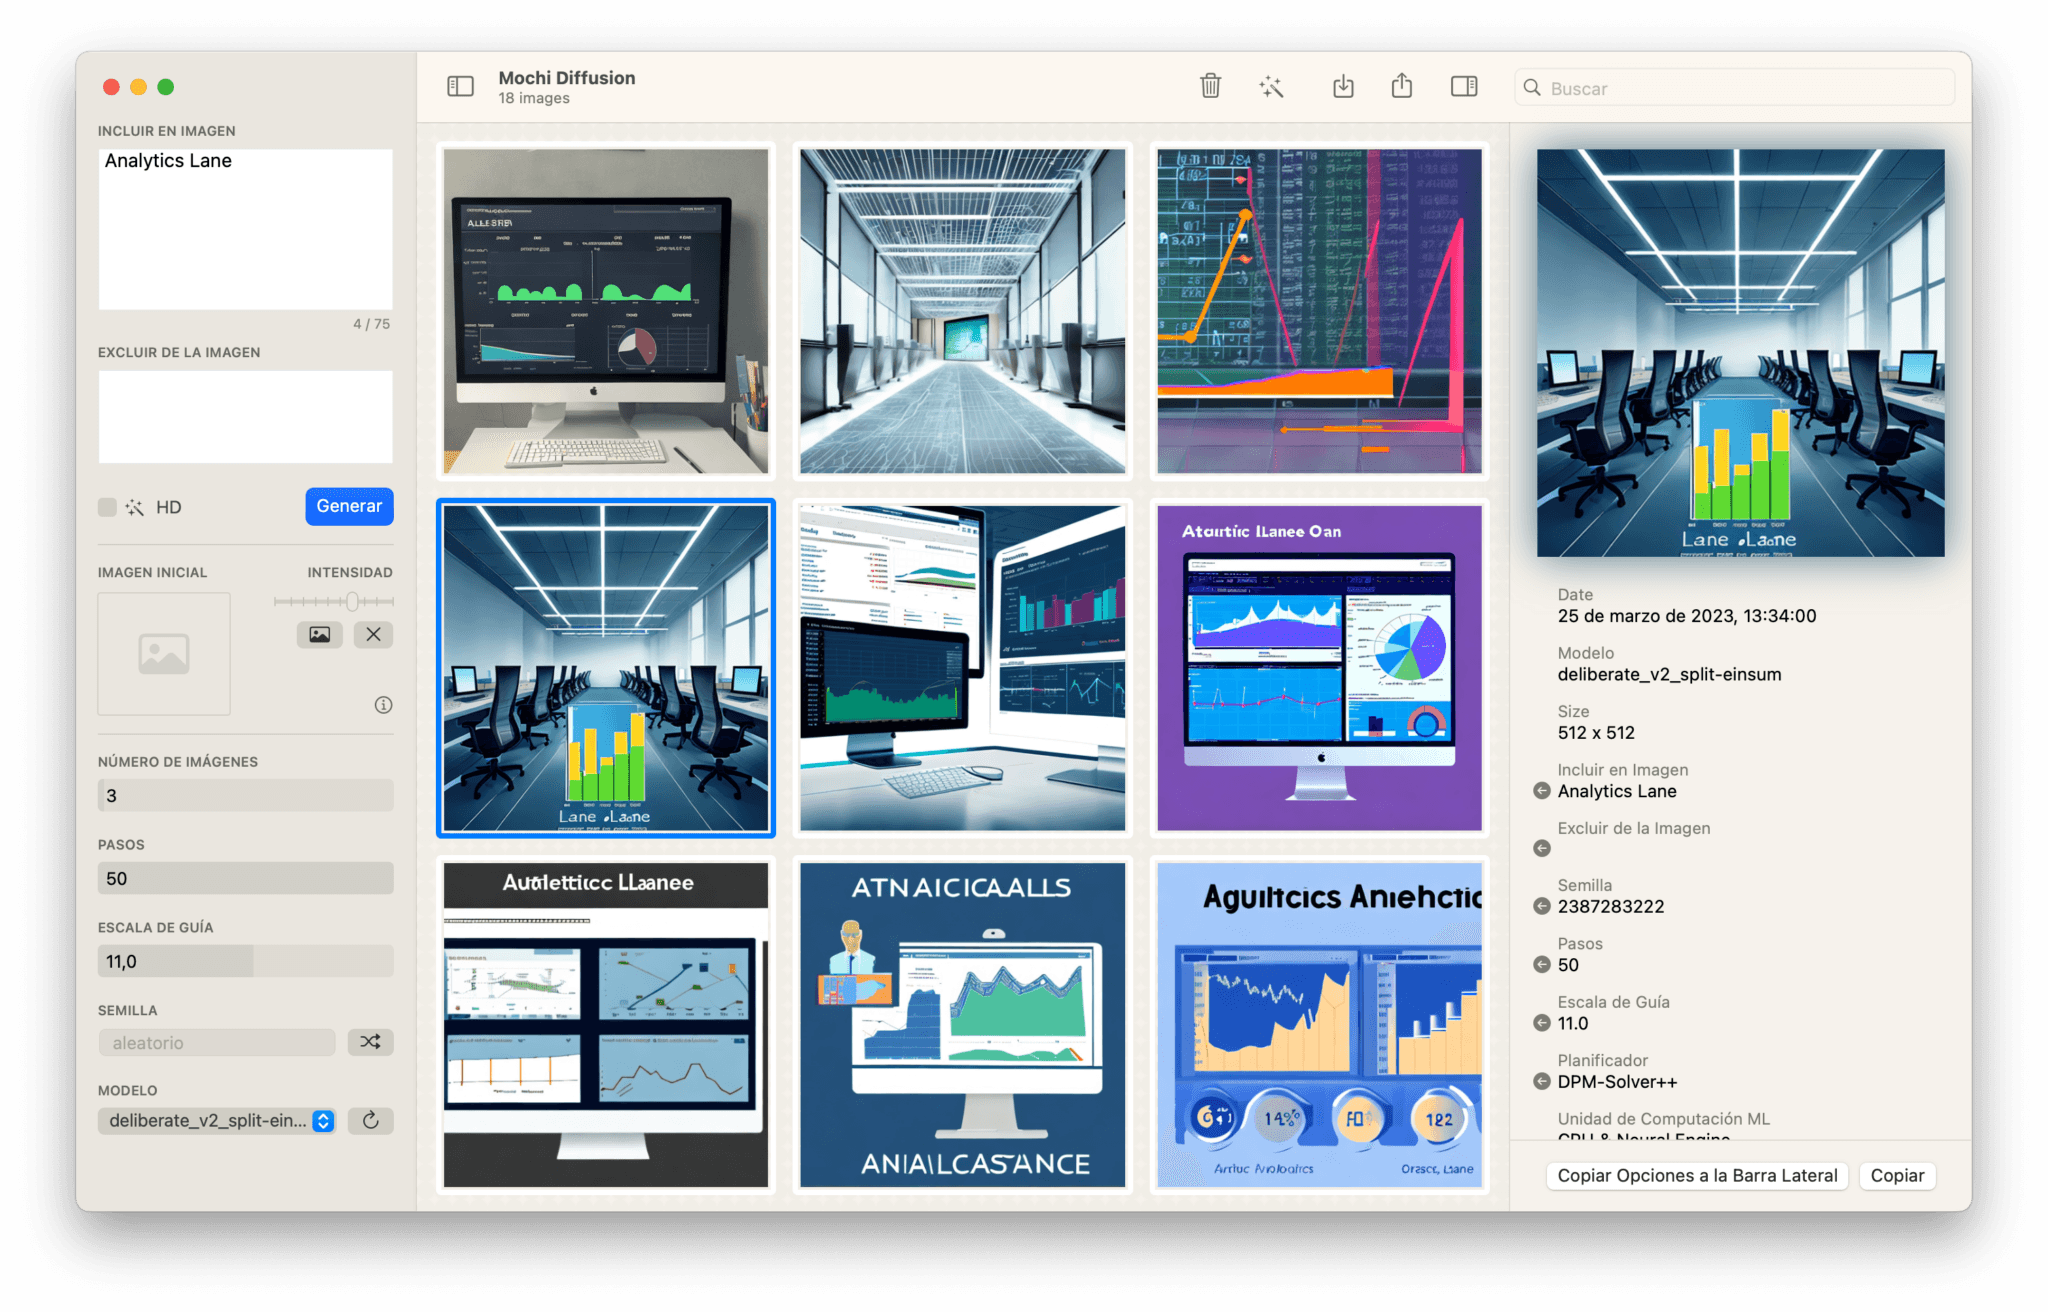The image size is (2048, 1312).
Task: Click the seed value 2387283222
Action: pos(1611,906)
